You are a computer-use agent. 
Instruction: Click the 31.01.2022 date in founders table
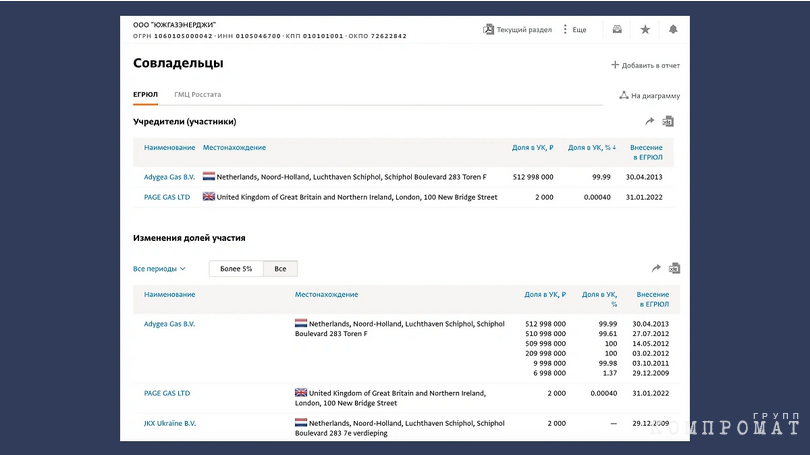tap(644, 197)
